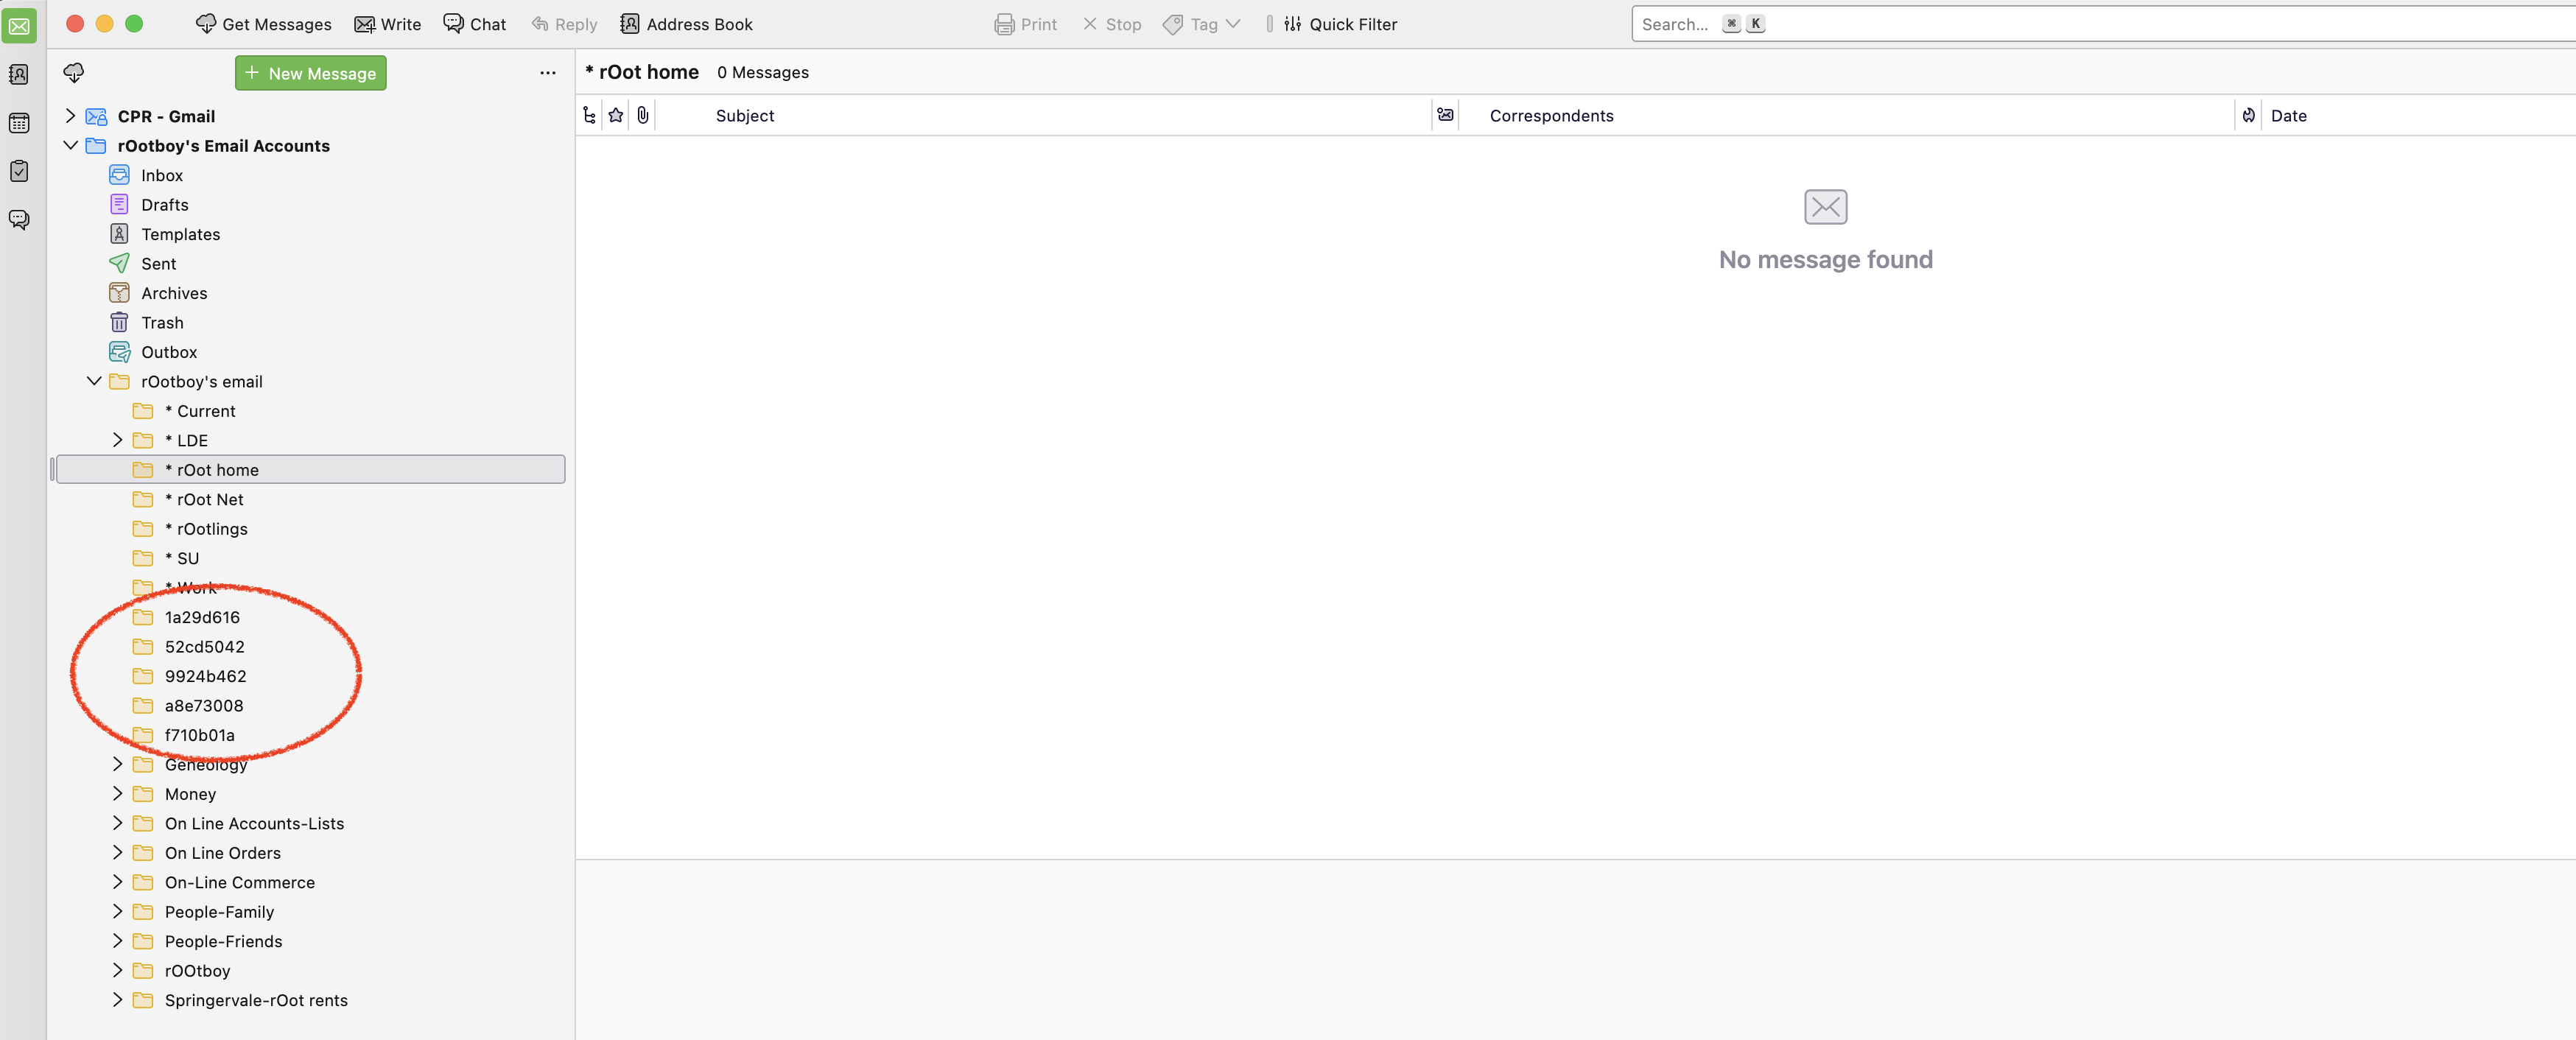Screen dimensions: 2576x1040
Task: Click the junk status column icon
Action: coord(2248,116)
